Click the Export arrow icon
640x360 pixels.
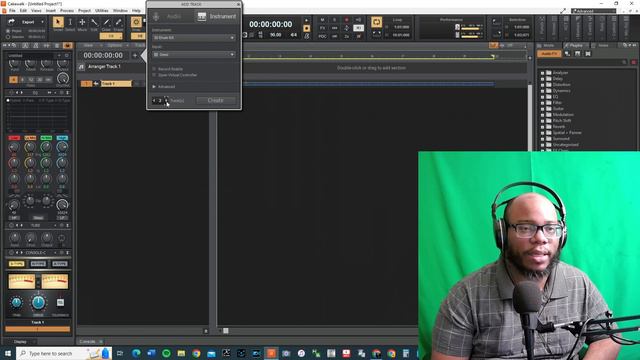(x=11, y=22)
